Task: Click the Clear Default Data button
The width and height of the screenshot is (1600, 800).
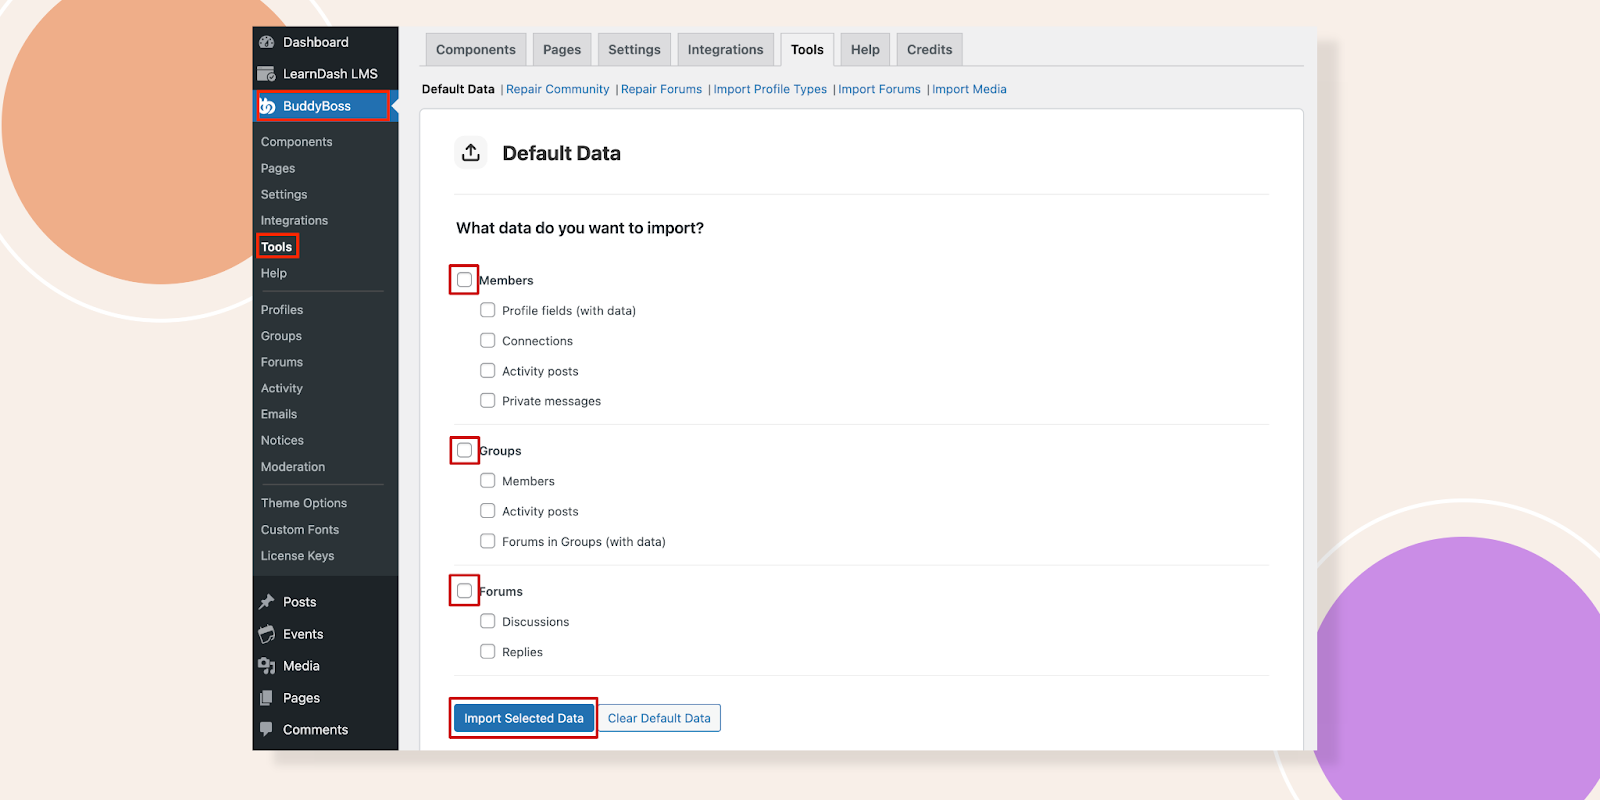Action: coord(659,718)
